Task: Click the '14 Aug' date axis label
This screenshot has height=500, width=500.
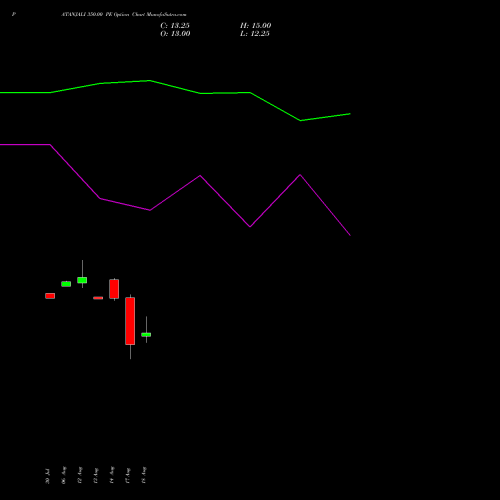Action: pos(112,475)
